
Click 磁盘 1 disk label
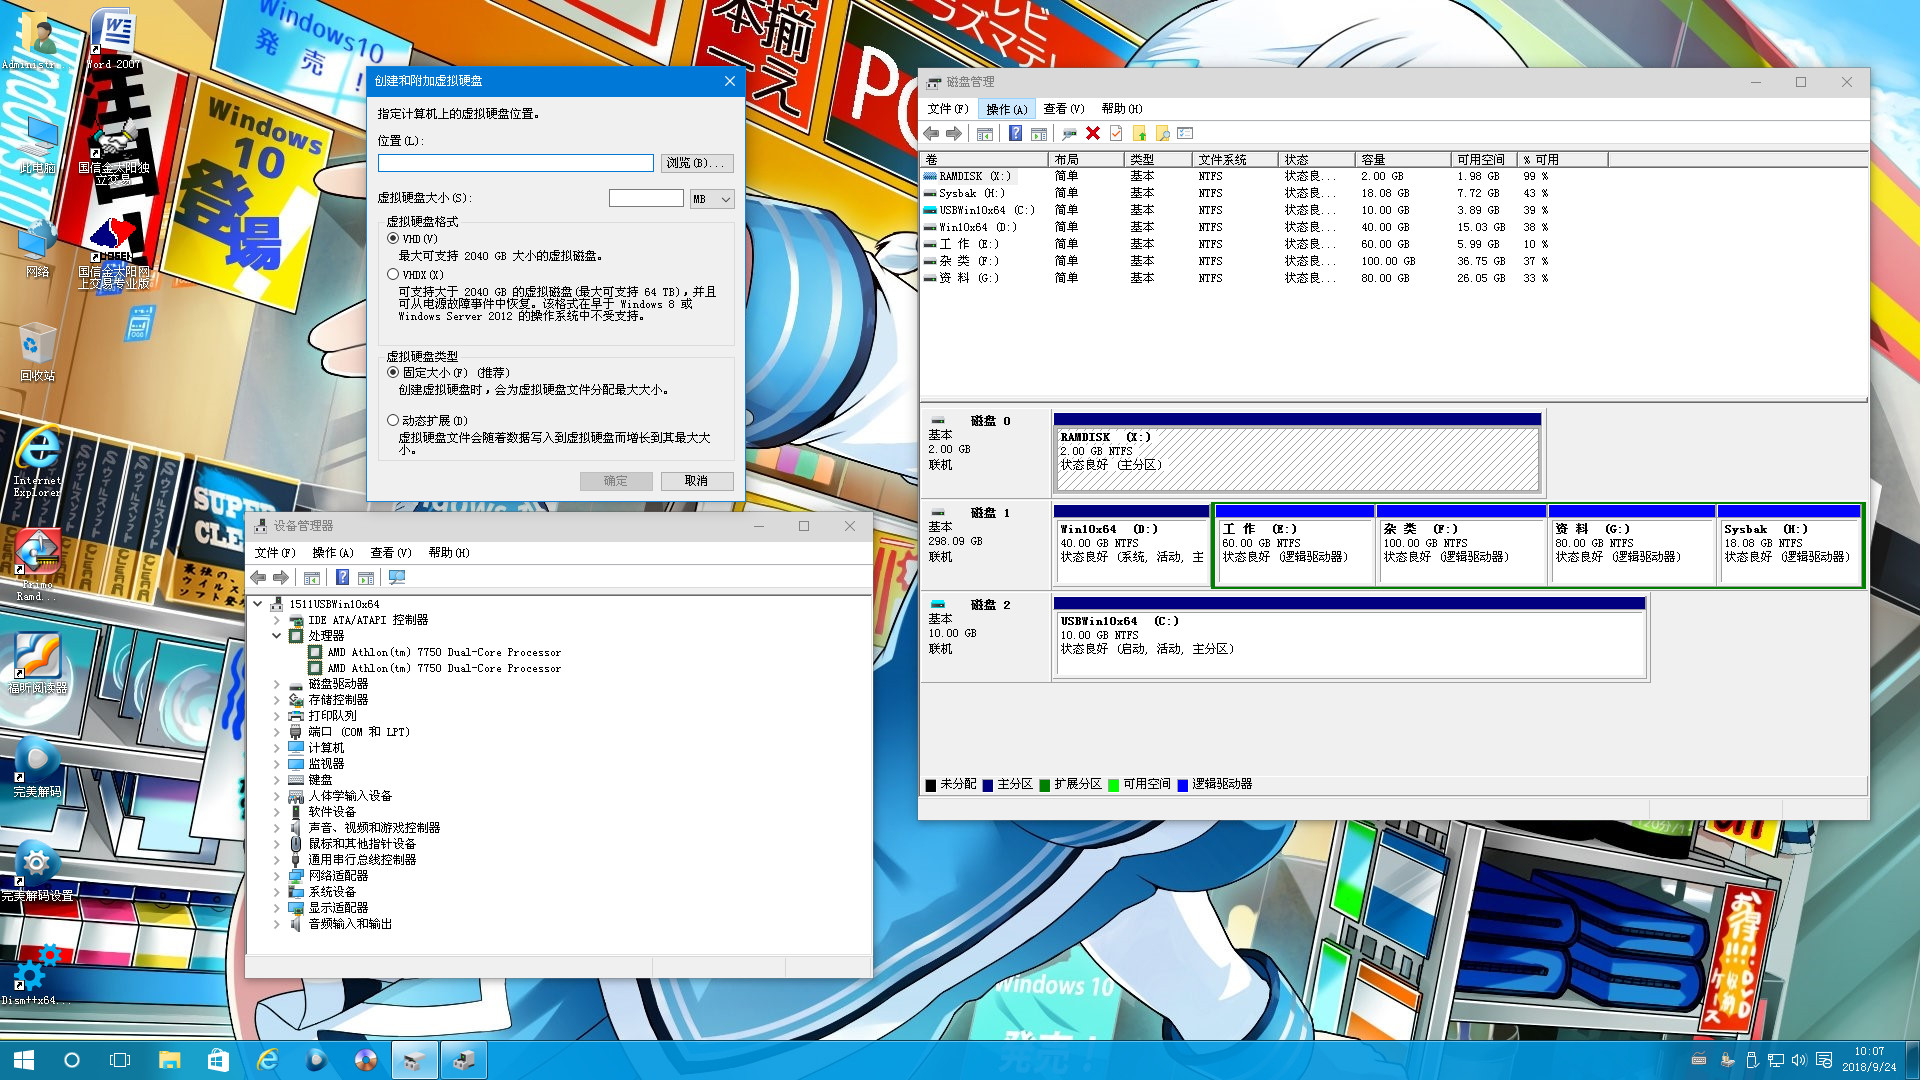[989, 513]
